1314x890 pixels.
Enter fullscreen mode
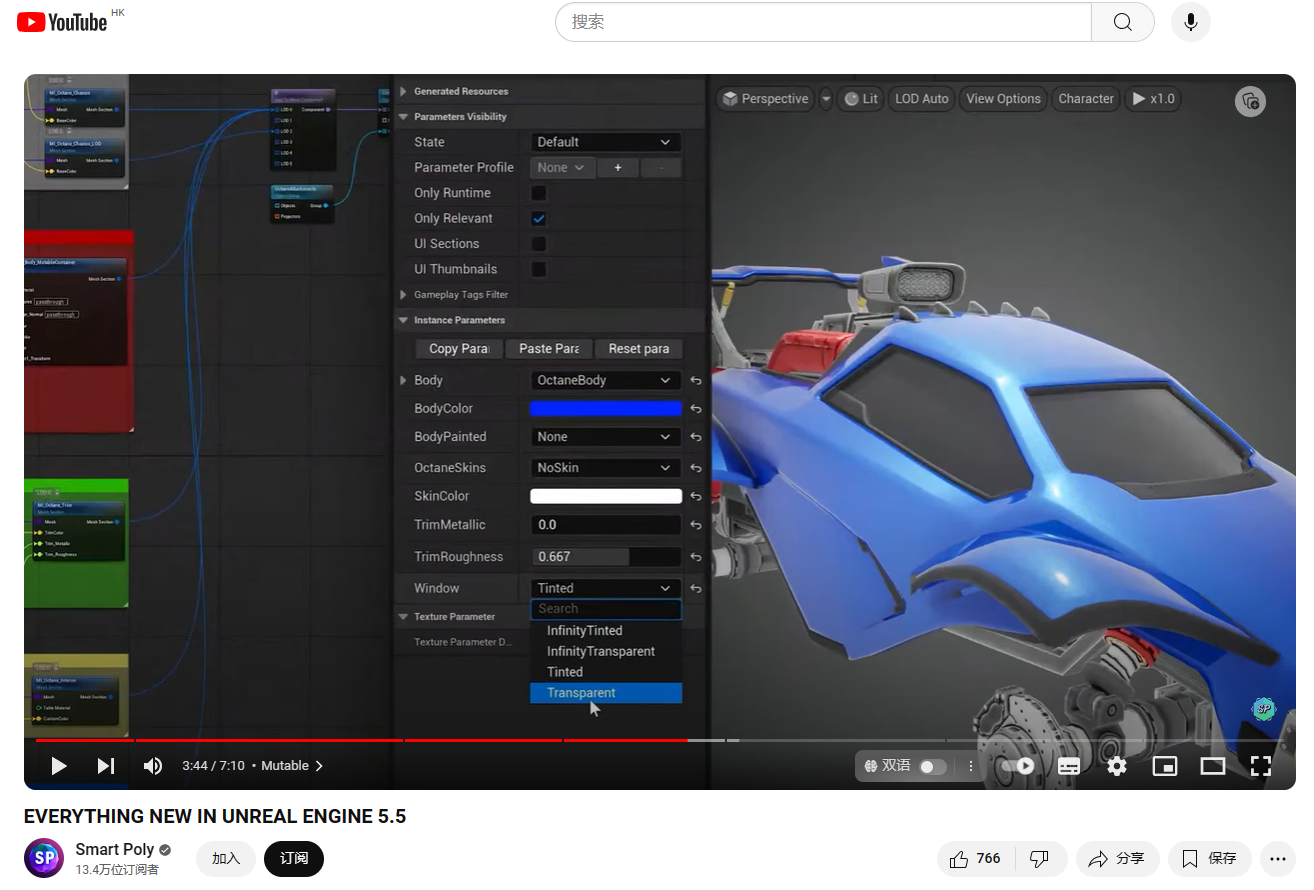coord(1260,766)
